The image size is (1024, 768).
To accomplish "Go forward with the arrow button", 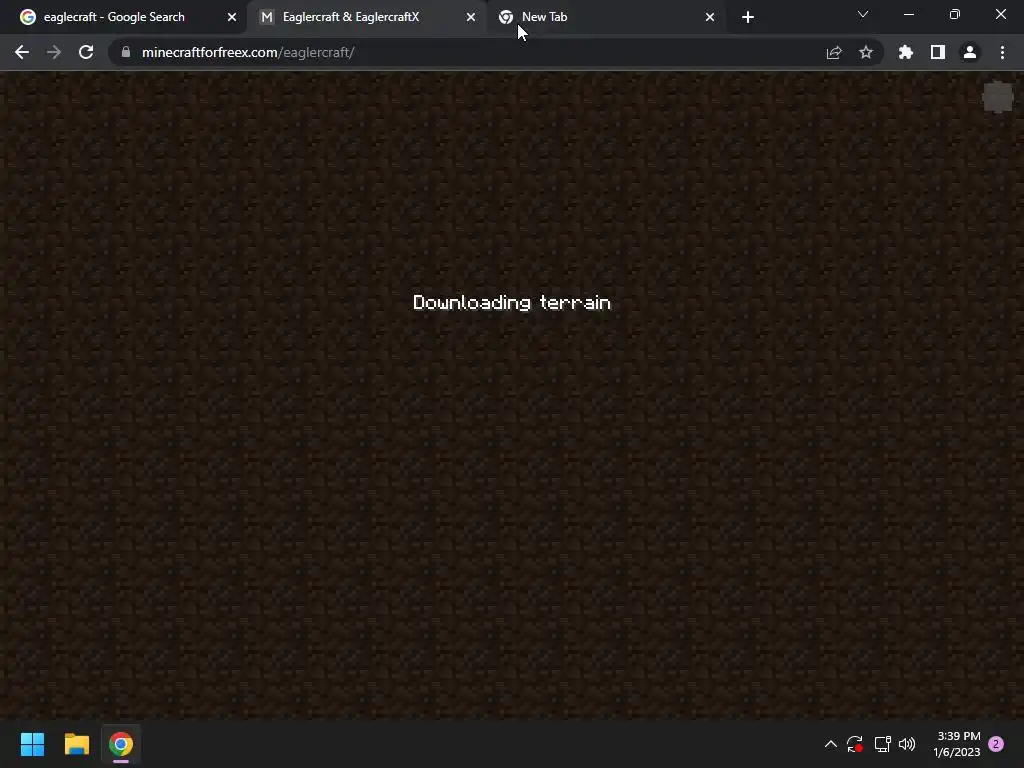I will 54,52.
